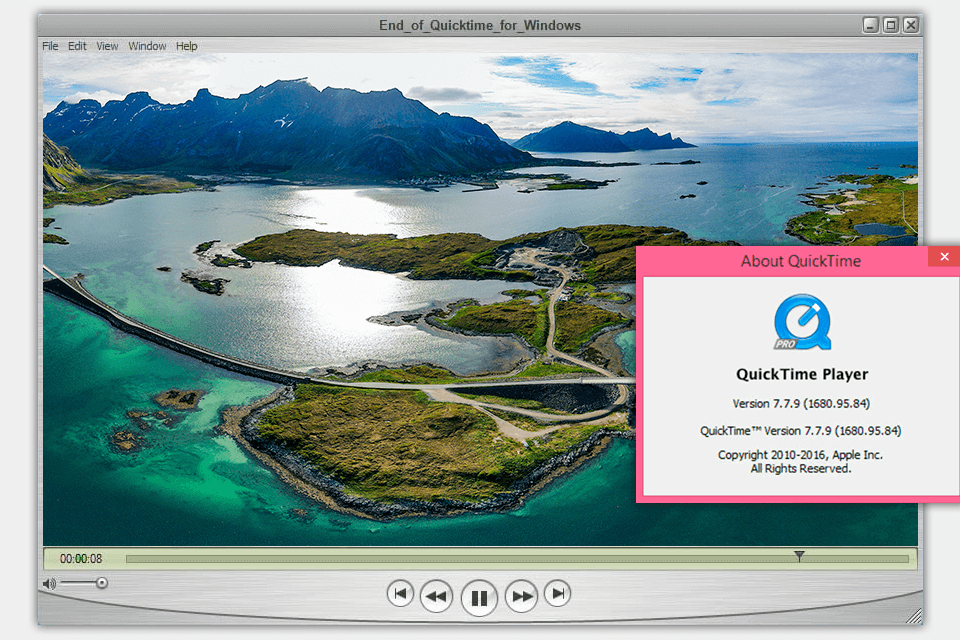Click the 'Copyright 2010-2016, Apple Inc.' text

click(x=800, y=455)
